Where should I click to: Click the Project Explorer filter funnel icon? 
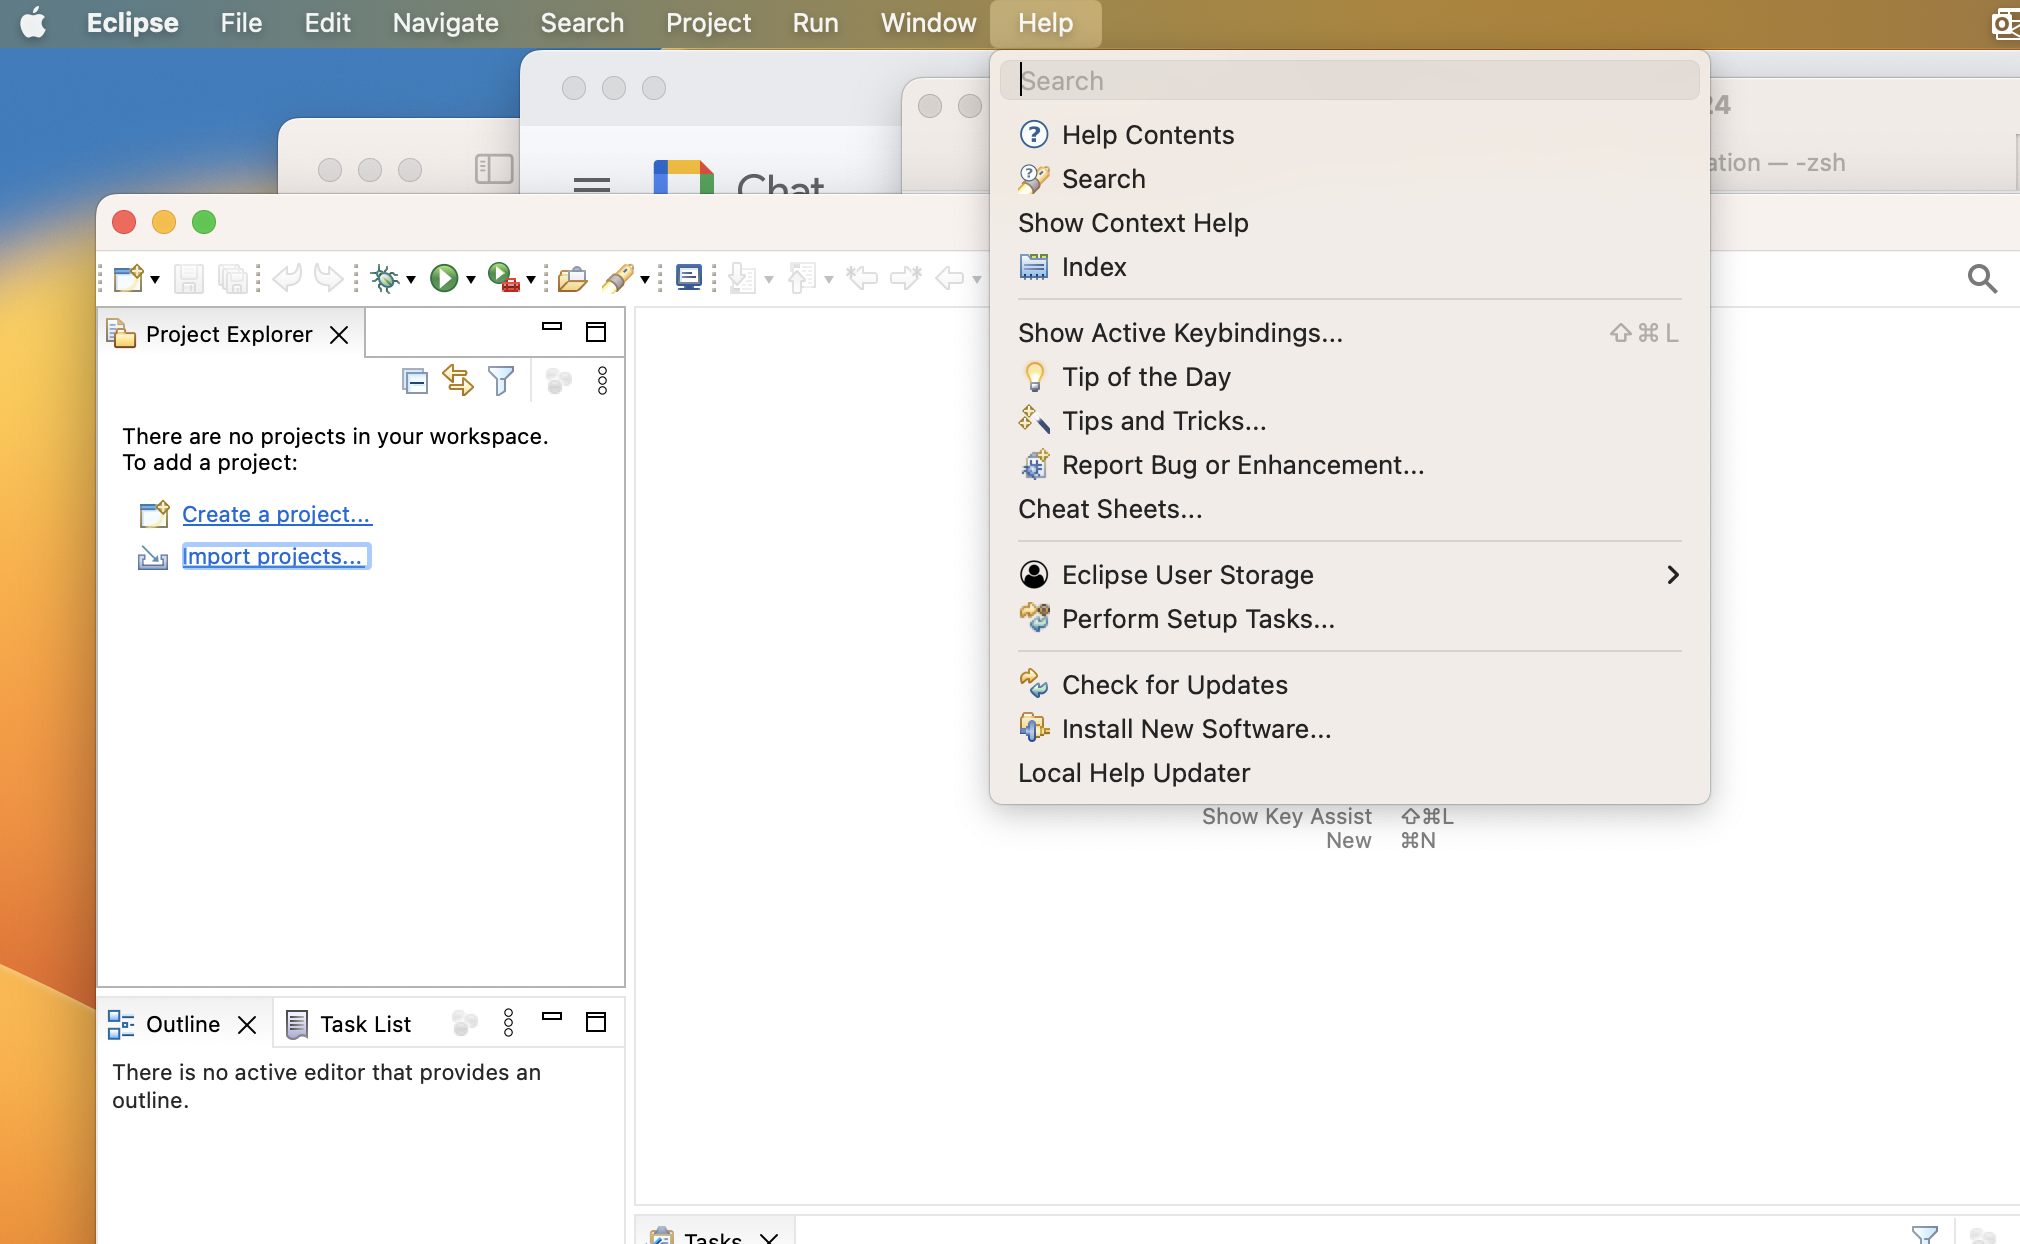point(501,380)
